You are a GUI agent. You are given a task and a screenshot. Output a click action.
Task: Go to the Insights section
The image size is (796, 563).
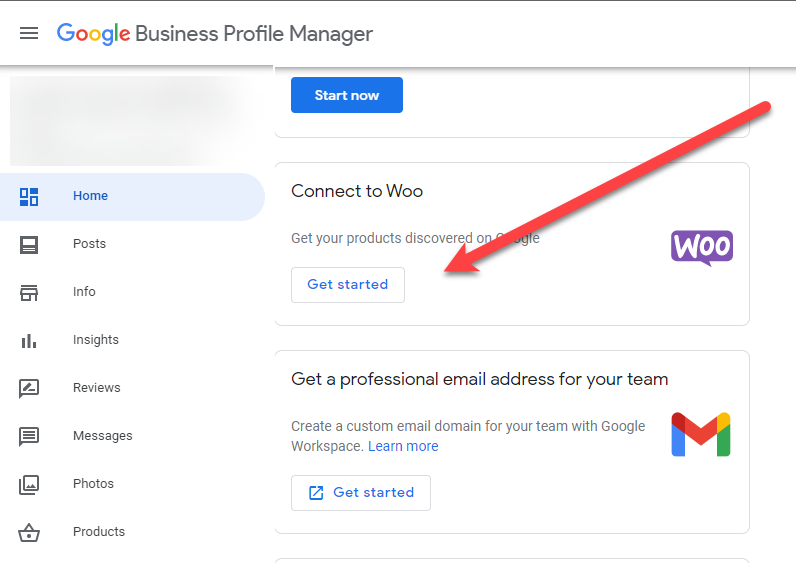[96, 340]
